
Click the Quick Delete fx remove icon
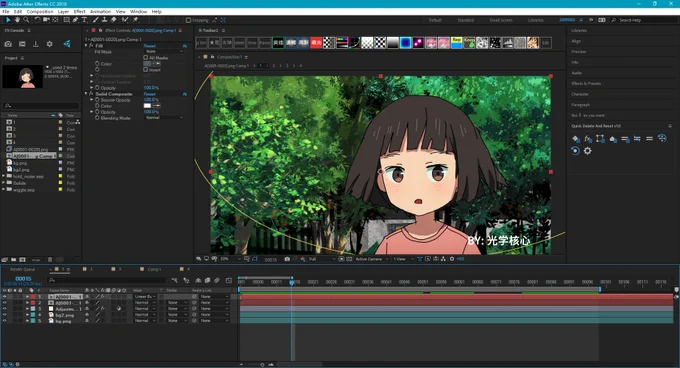pyautogui.click(x=588, y=139)
